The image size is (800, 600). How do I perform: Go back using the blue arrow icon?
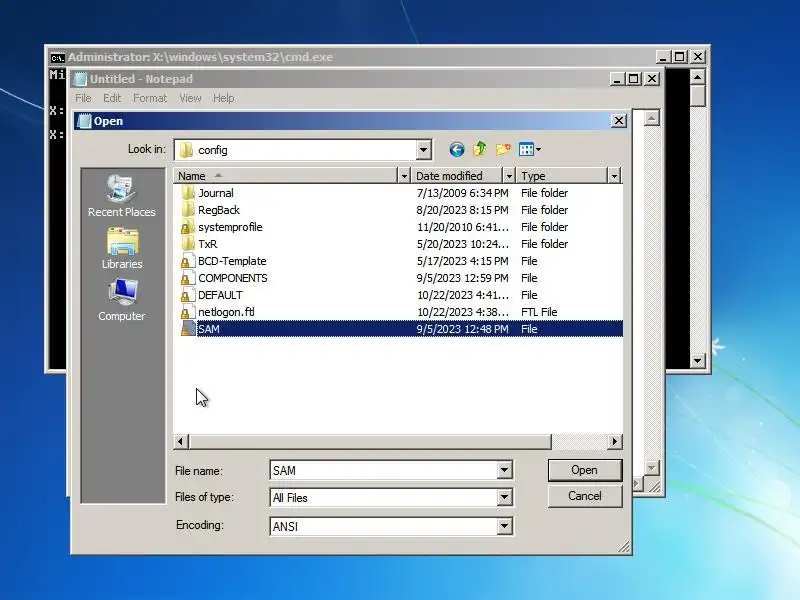click(x=457, y=149)
